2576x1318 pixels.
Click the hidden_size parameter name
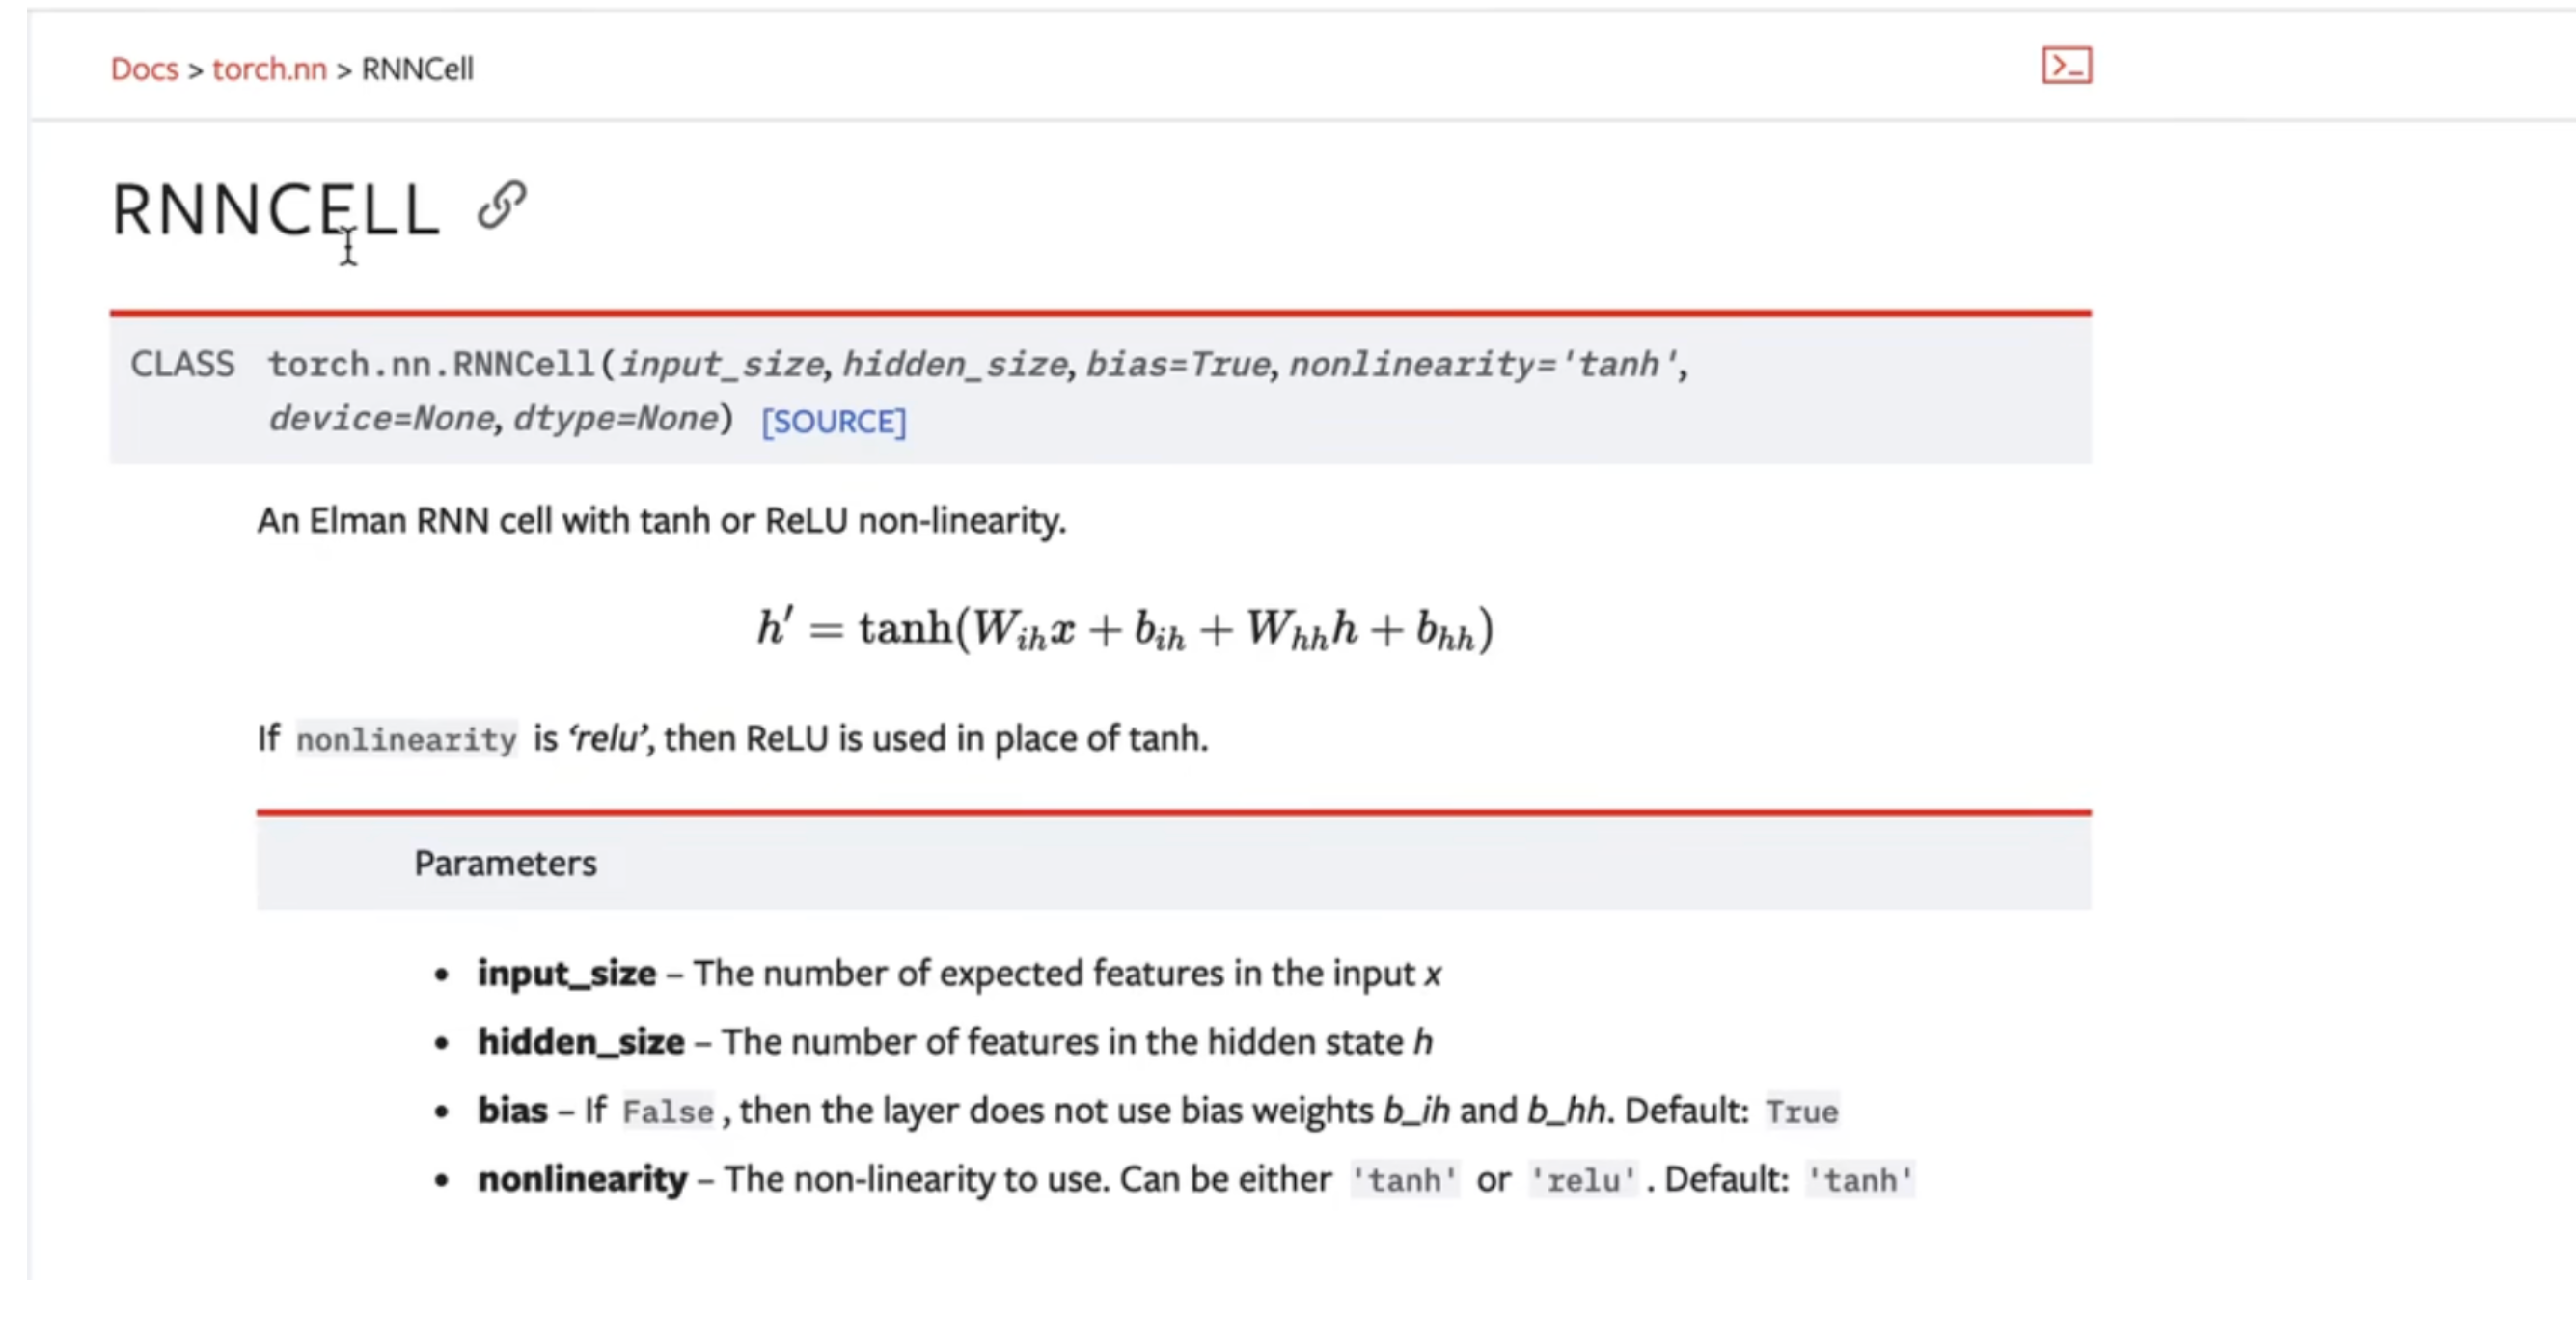coord(581,1042)
